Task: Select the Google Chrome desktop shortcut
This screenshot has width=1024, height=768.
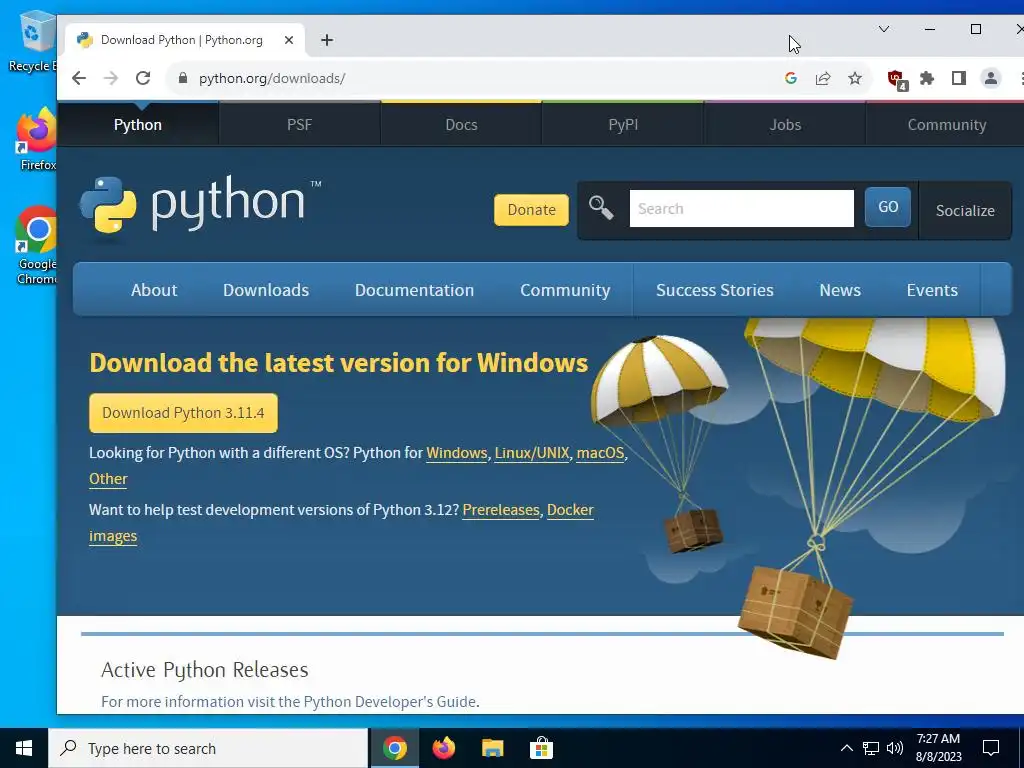Action: (37, 246)
